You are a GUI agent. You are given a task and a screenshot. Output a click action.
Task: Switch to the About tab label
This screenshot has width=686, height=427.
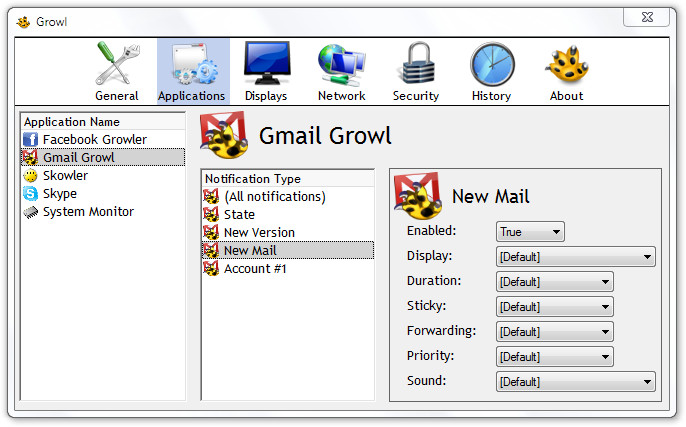pos(567,96)
